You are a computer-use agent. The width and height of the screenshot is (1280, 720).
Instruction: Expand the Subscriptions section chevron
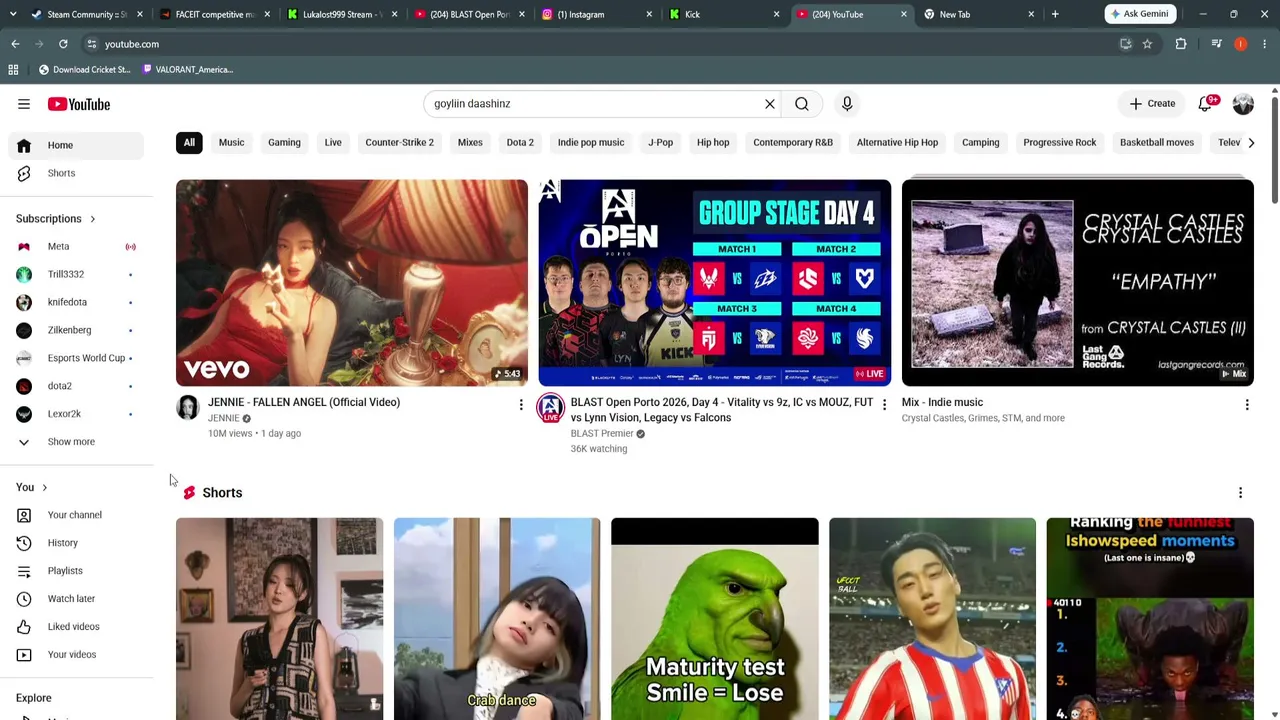pos(92,219)
